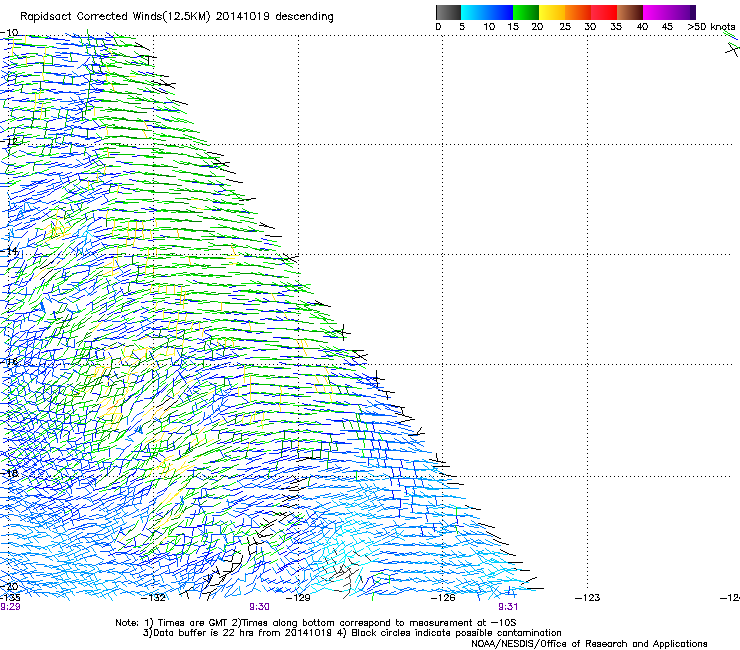
Task: Click the "15" label under the color bar
Action: pos(513,27)
